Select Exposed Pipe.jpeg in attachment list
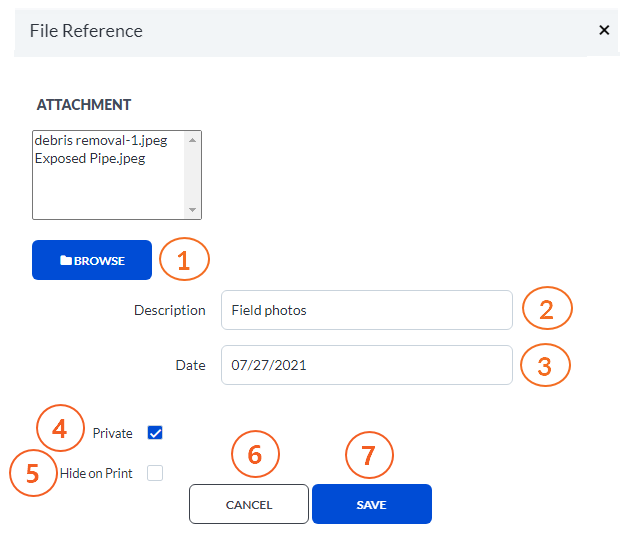628x533 pixels. pos(90,158)
